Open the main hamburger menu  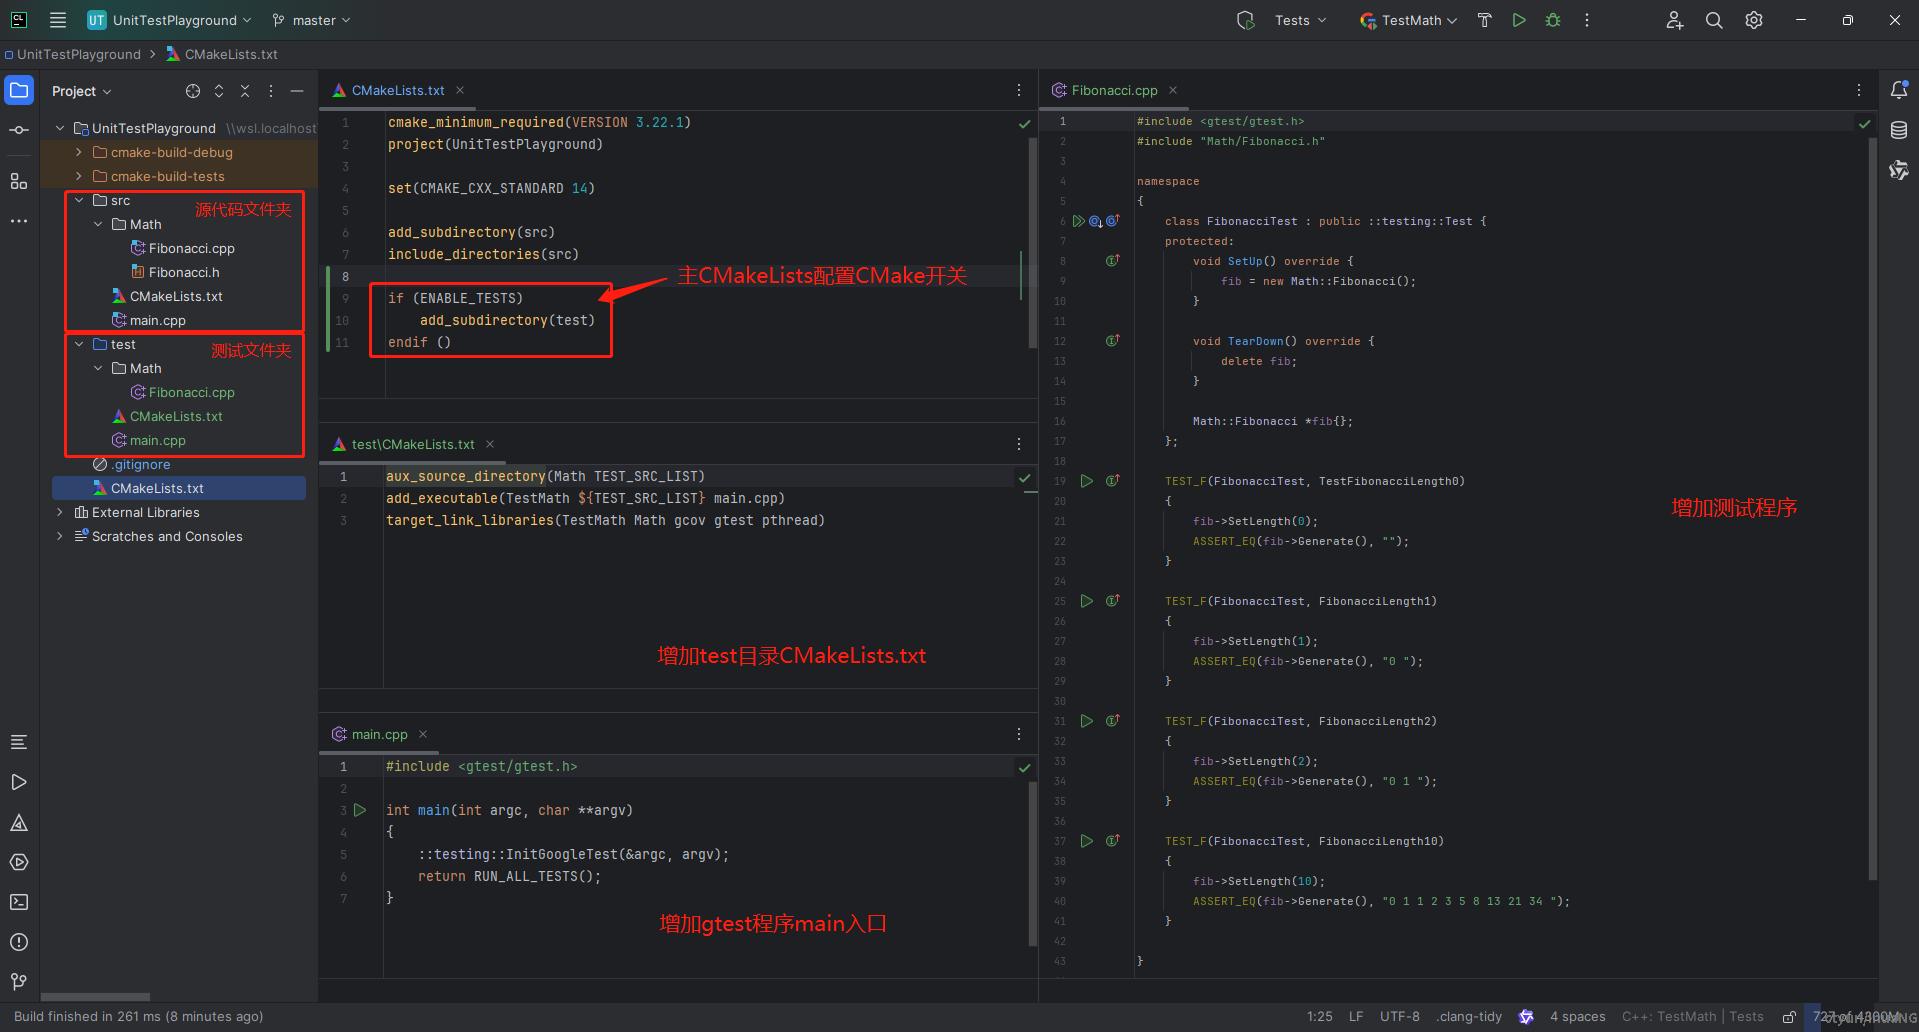tap(58, 20)
